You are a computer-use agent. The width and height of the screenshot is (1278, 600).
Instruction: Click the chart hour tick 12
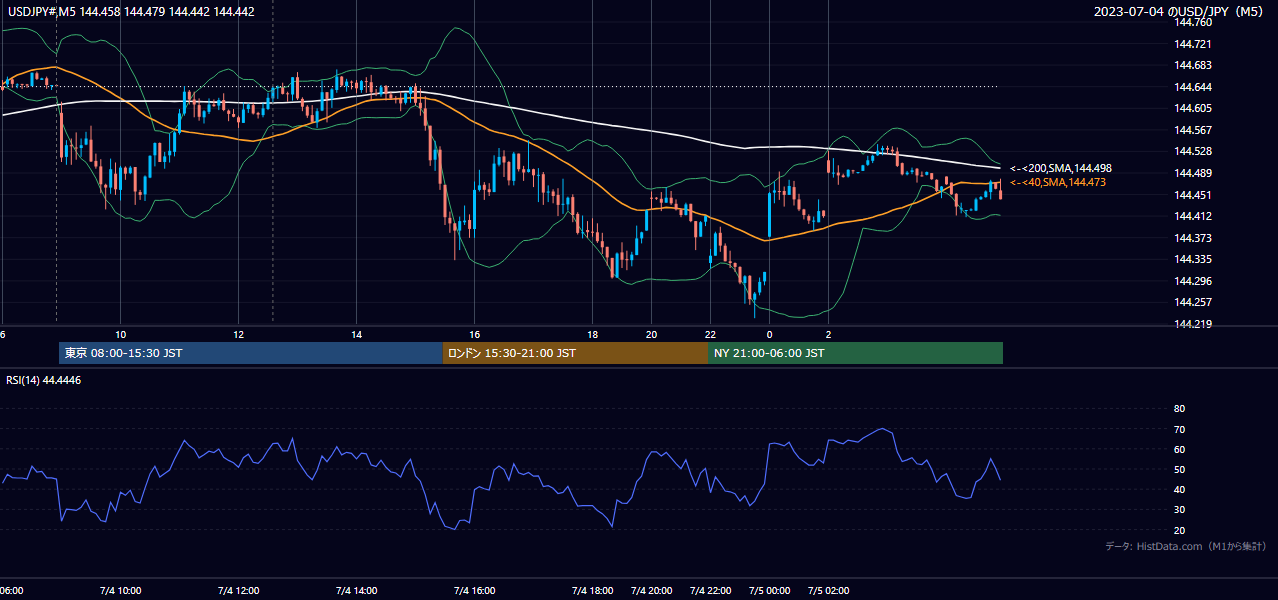[239, 334]
